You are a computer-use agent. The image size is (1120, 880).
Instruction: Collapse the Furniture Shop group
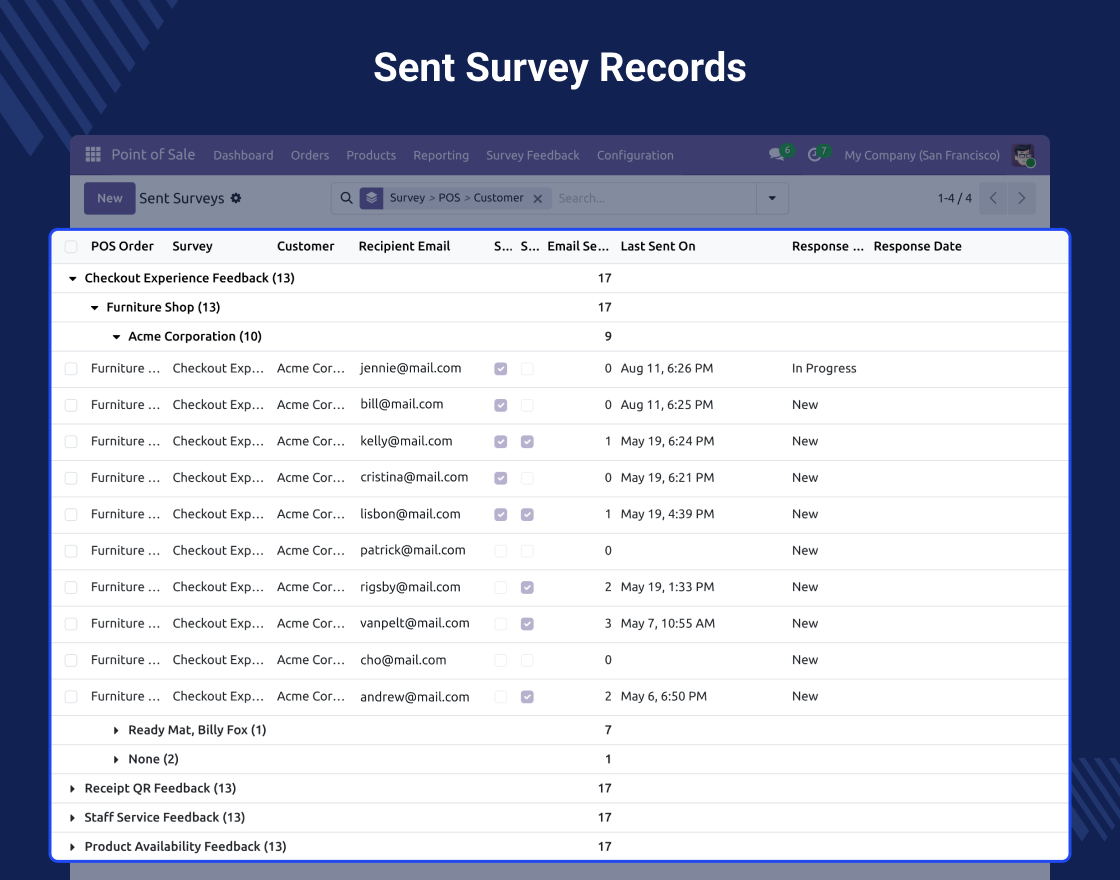tap(94, 308)
